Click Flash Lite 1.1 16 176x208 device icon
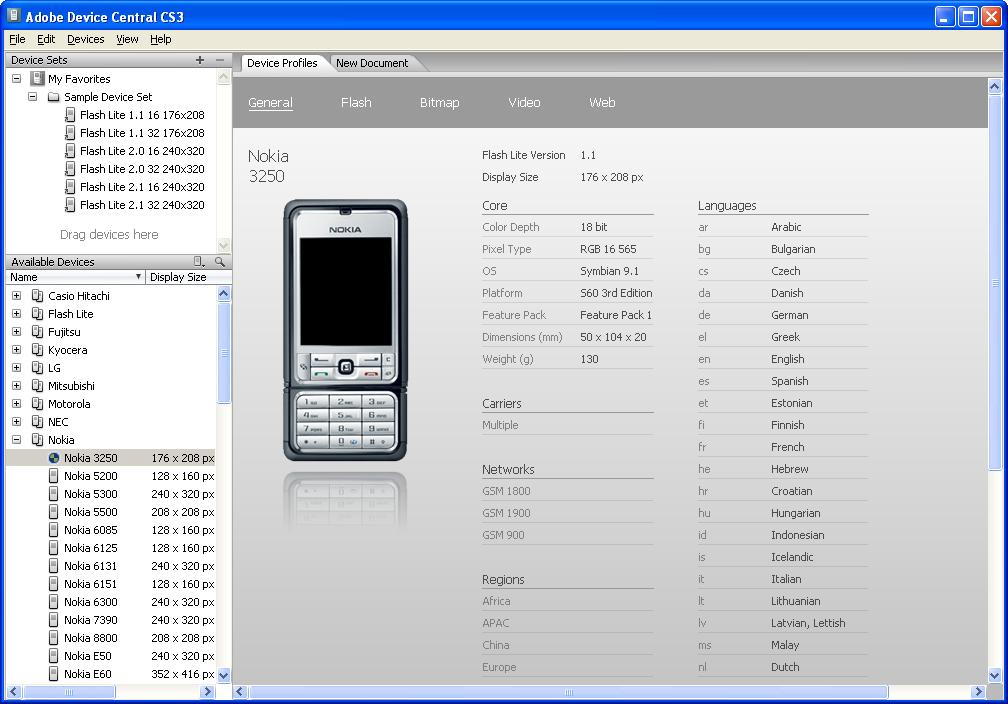Screen dimensions: 1008x704 point(70,115)
